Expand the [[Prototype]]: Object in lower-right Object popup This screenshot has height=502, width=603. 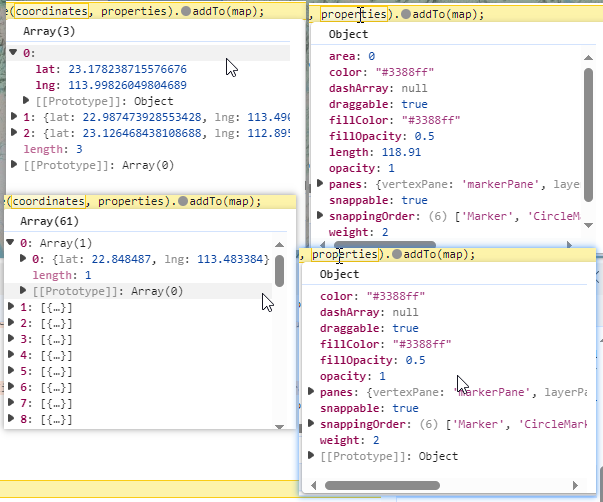point(312,456)
